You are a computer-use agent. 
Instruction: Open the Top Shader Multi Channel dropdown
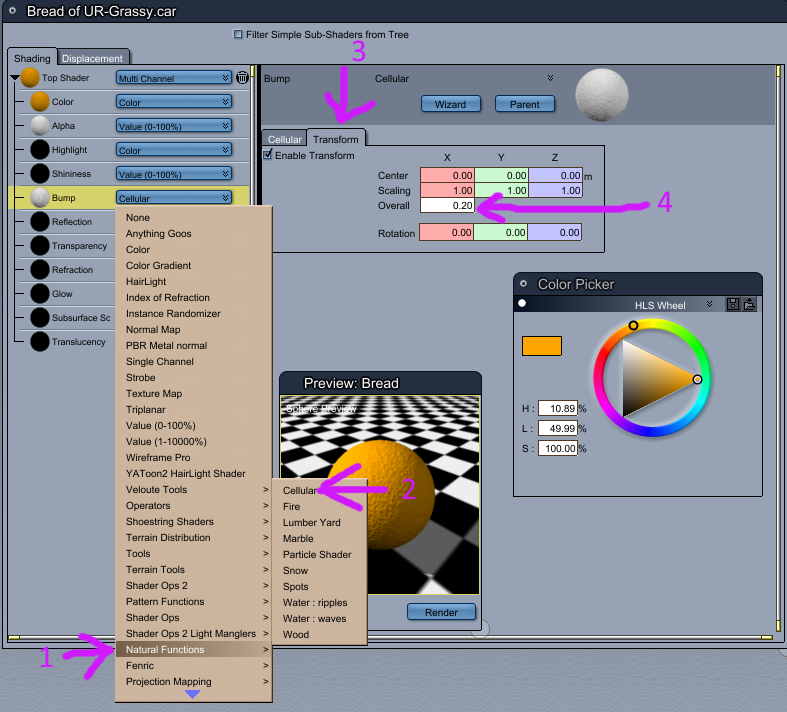pos(174,78)
